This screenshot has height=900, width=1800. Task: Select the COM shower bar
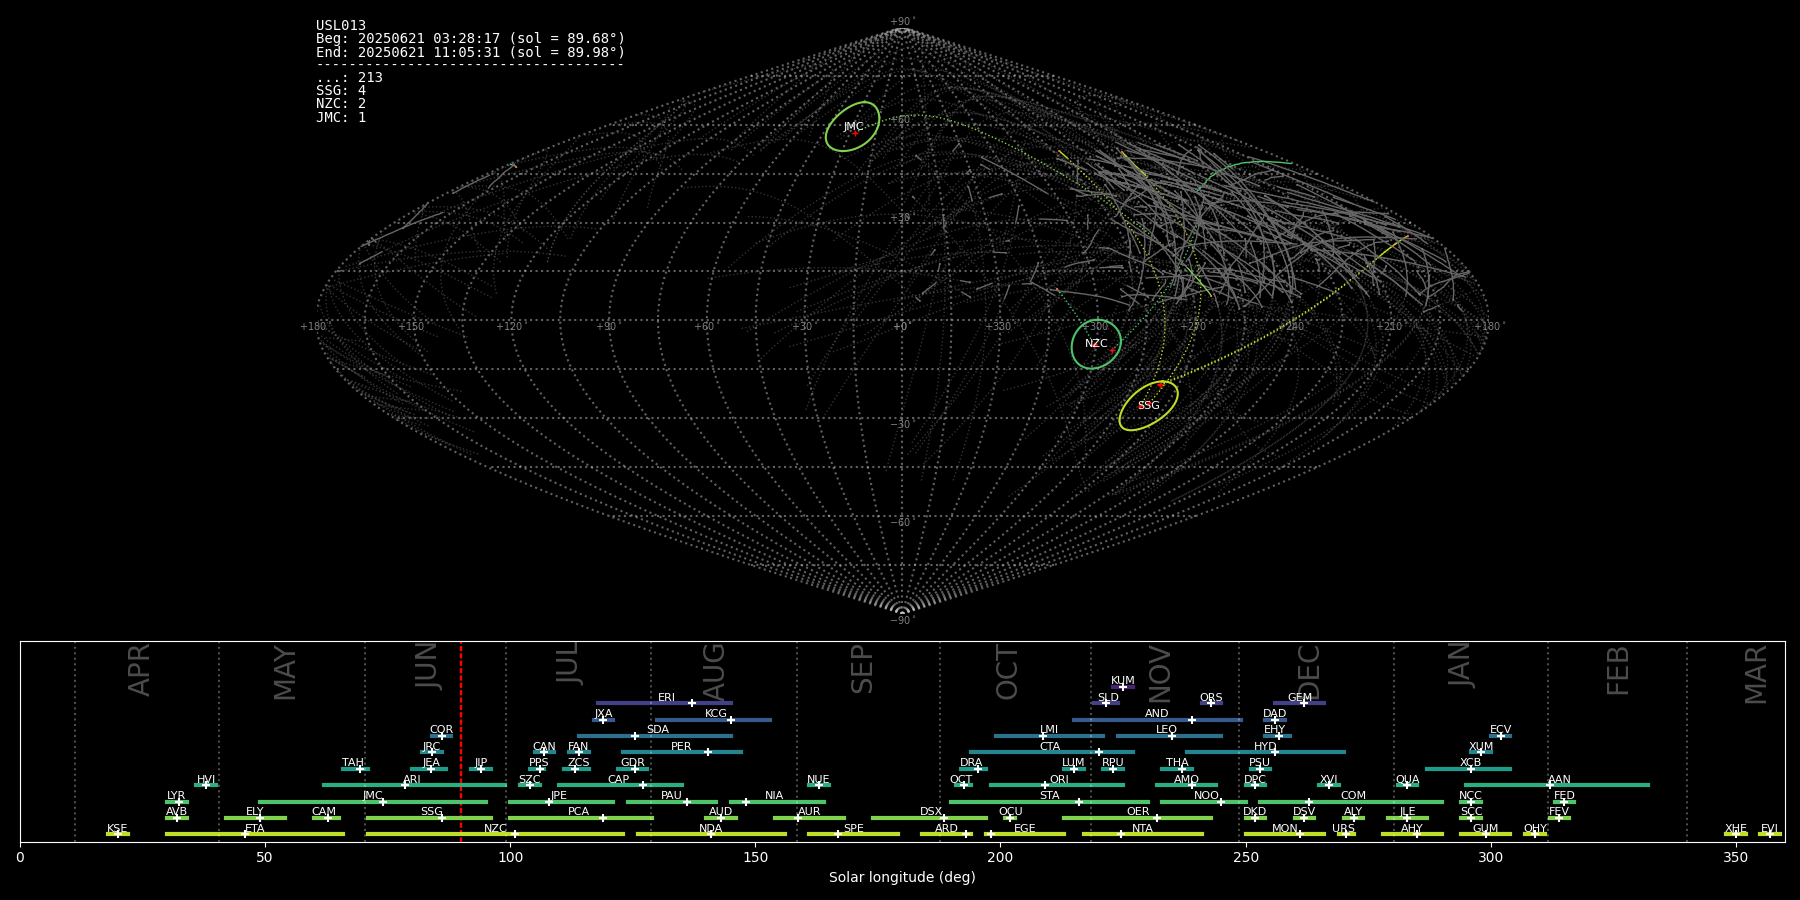(x=1351, y=802)
